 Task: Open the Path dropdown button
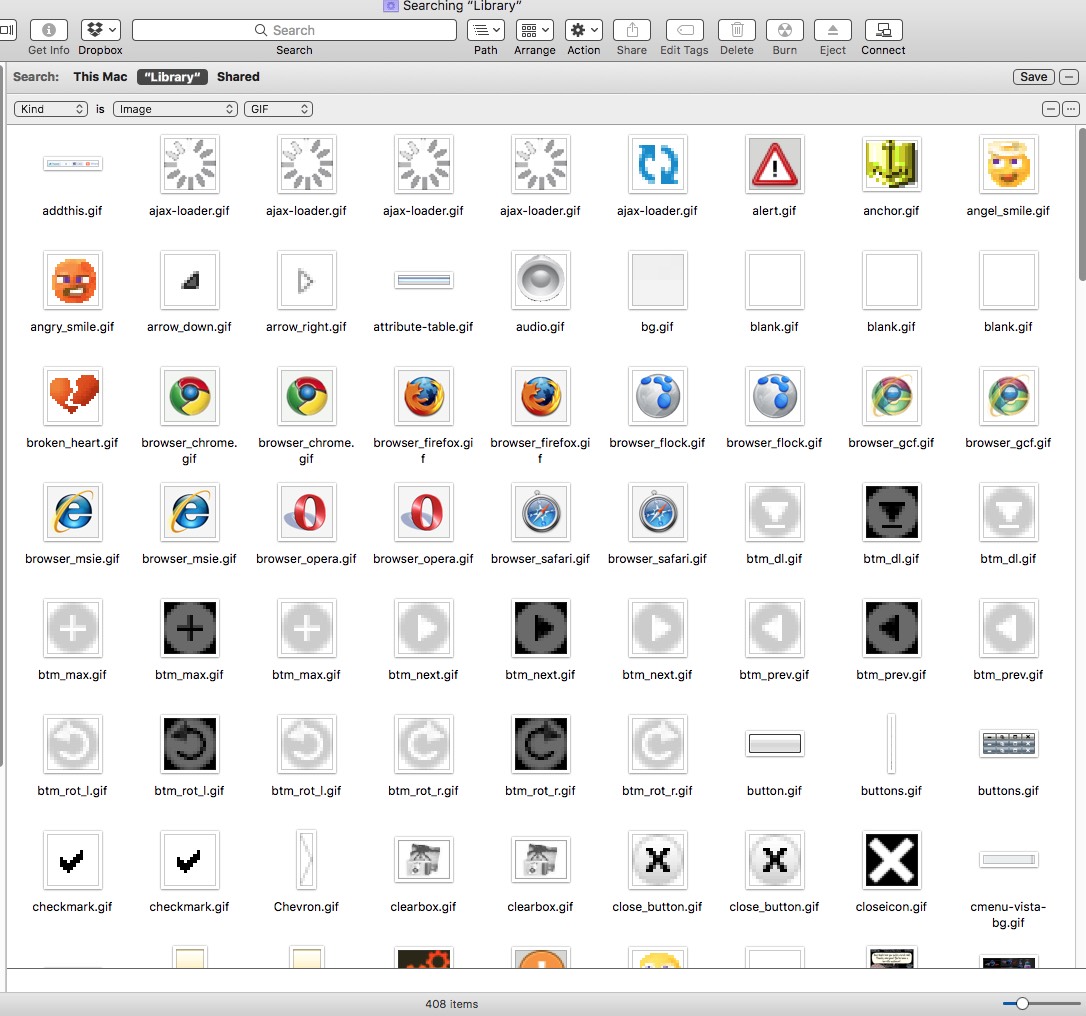(x=486, y=30)
